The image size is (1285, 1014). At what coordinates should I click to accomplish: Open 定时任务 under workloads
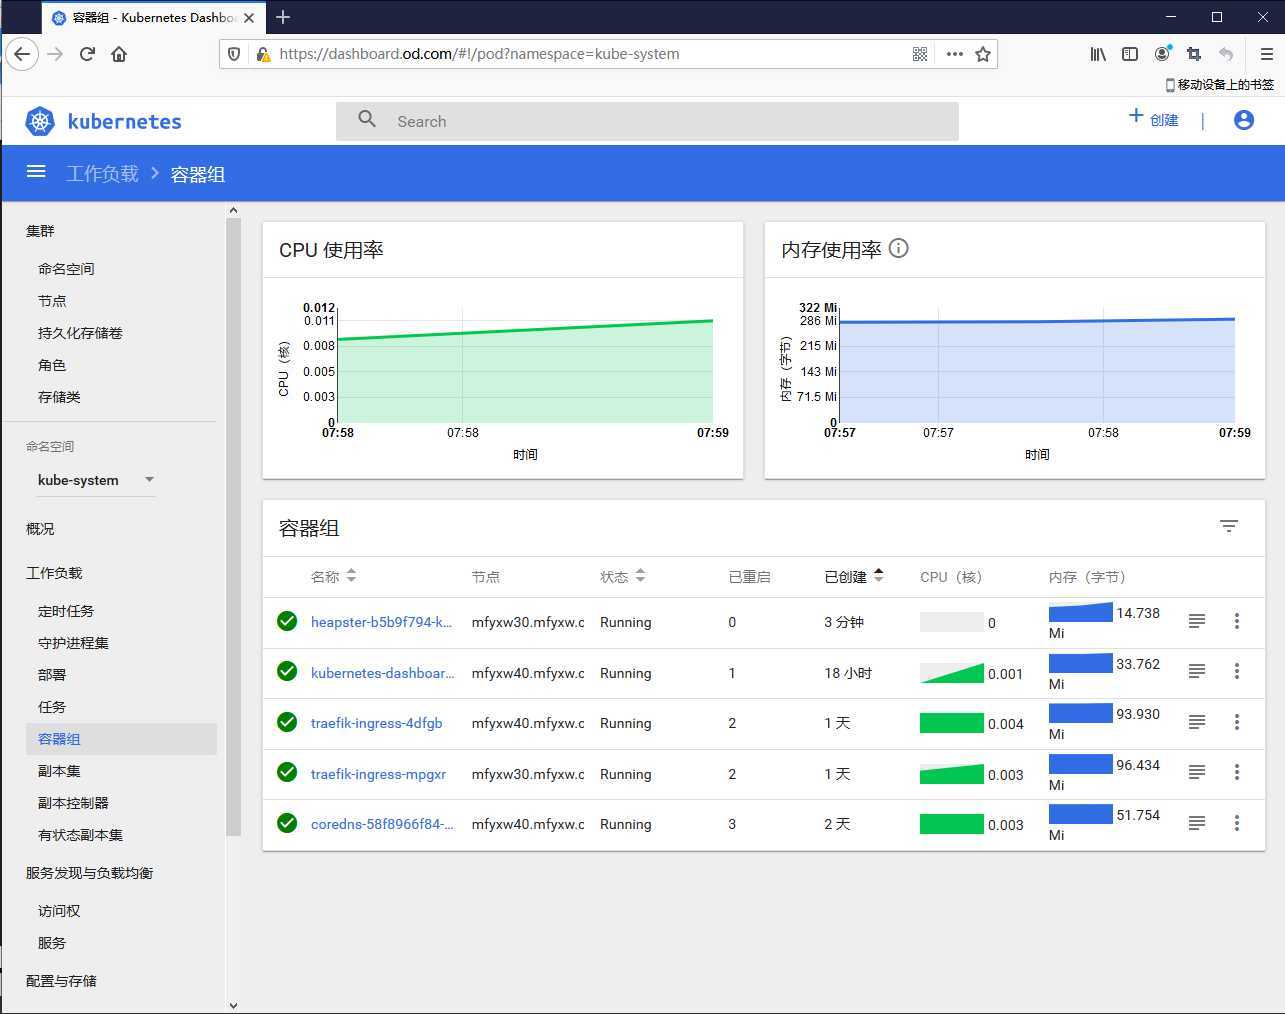coord(66,611)
